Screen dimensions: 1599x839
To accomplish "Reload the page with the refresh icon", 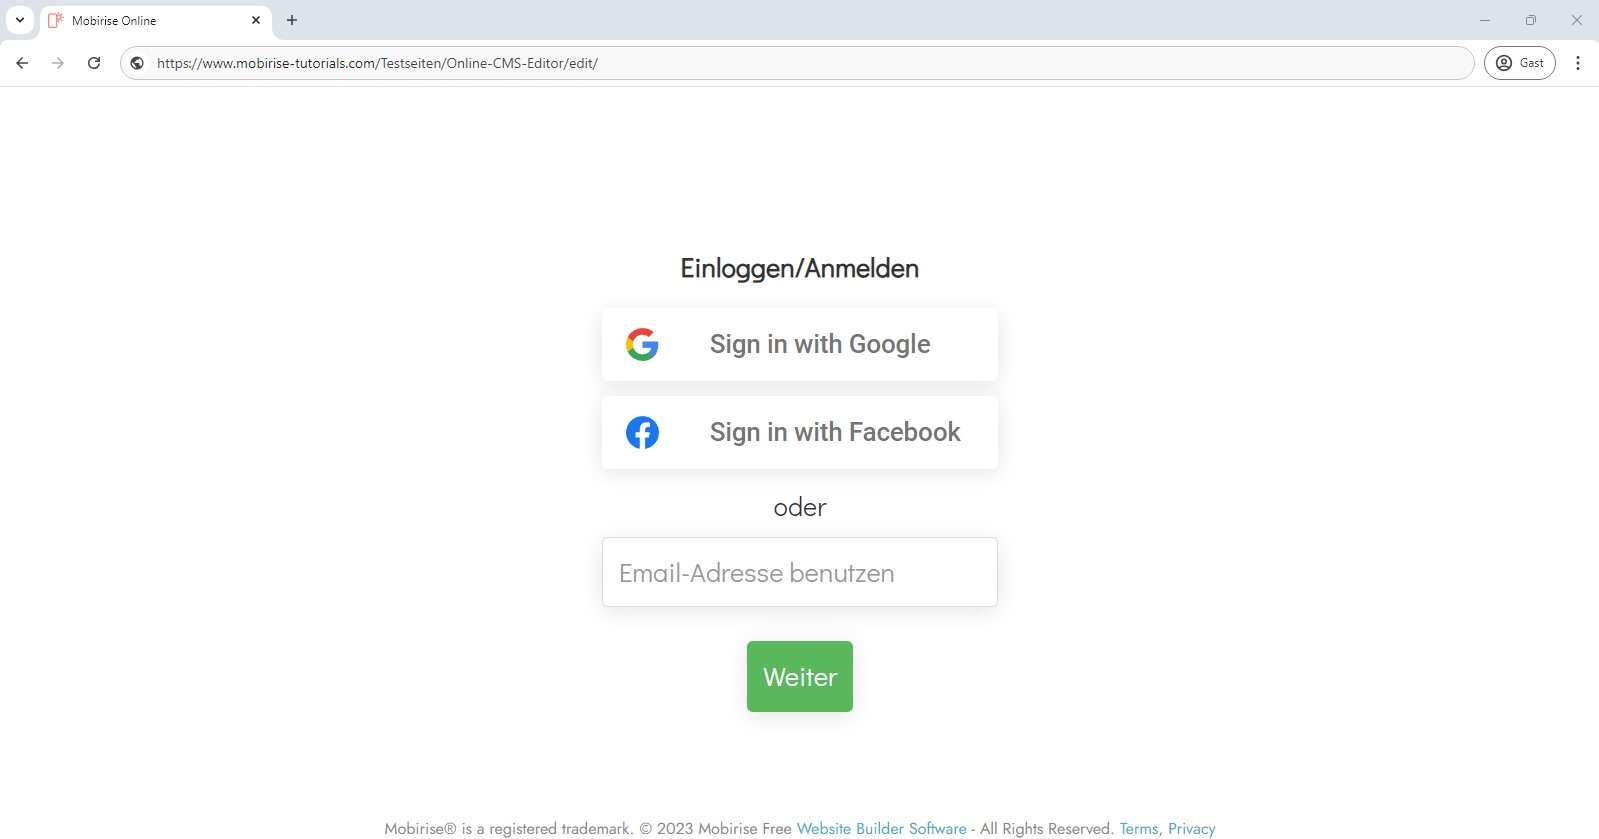I will tap(94, 63).
